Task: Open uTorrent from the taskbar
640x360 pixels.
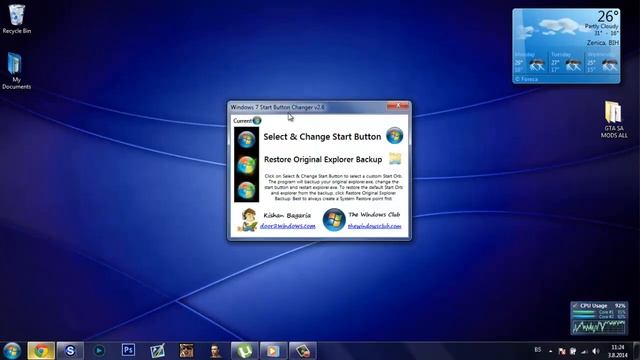Action: pos(244,351)
